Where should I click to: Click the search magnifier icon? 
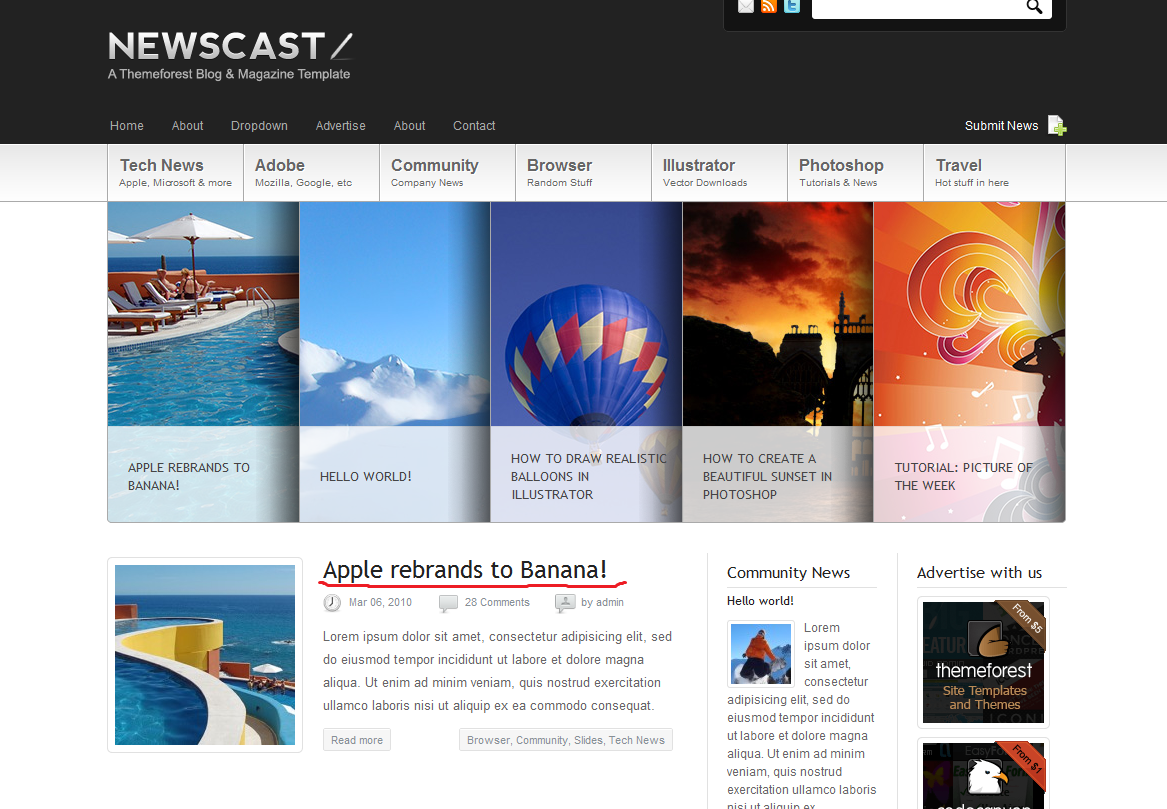coord(1035,7)
